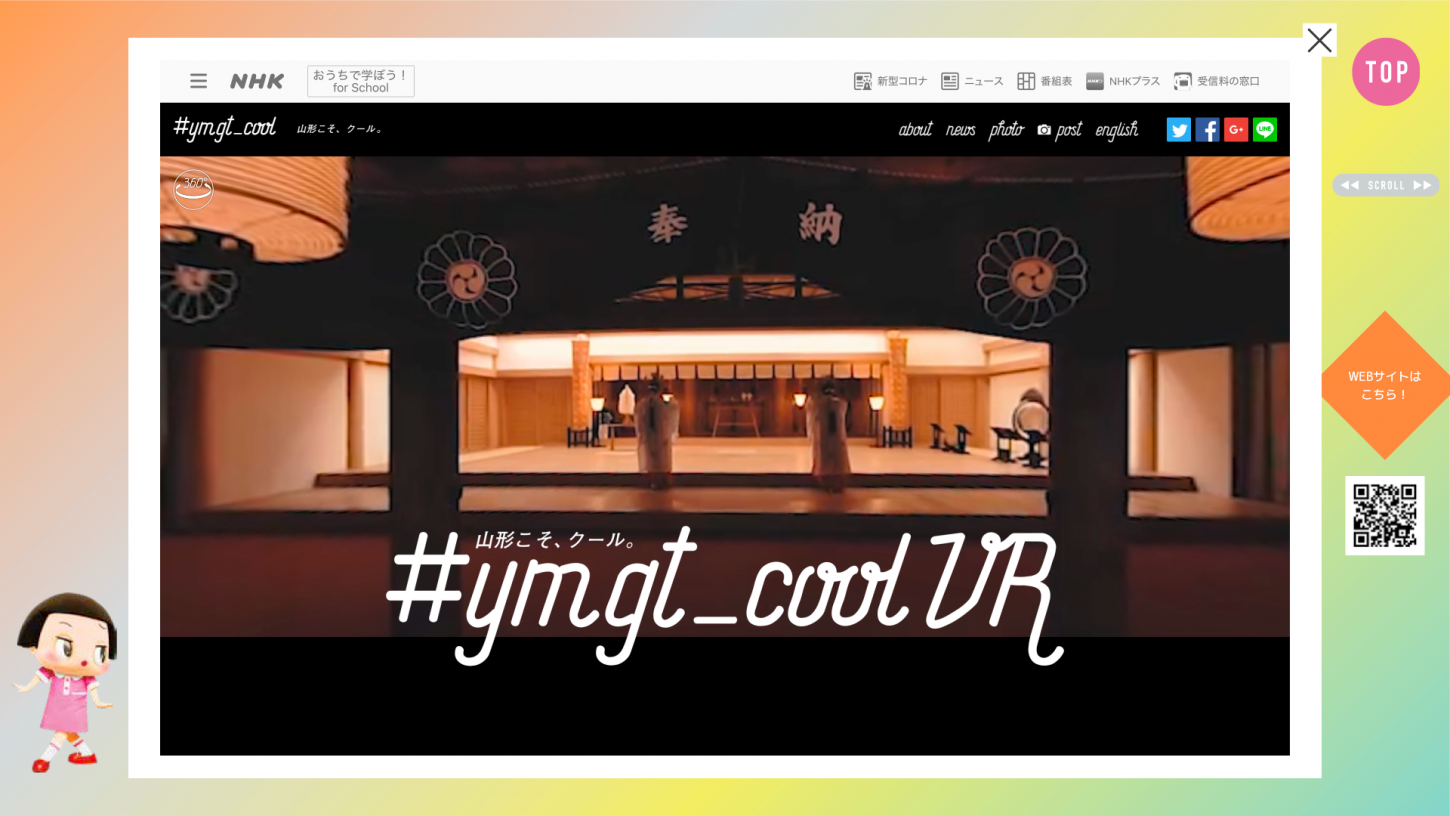
Task: Close the popup with the X button
Action: [1319, 40]
